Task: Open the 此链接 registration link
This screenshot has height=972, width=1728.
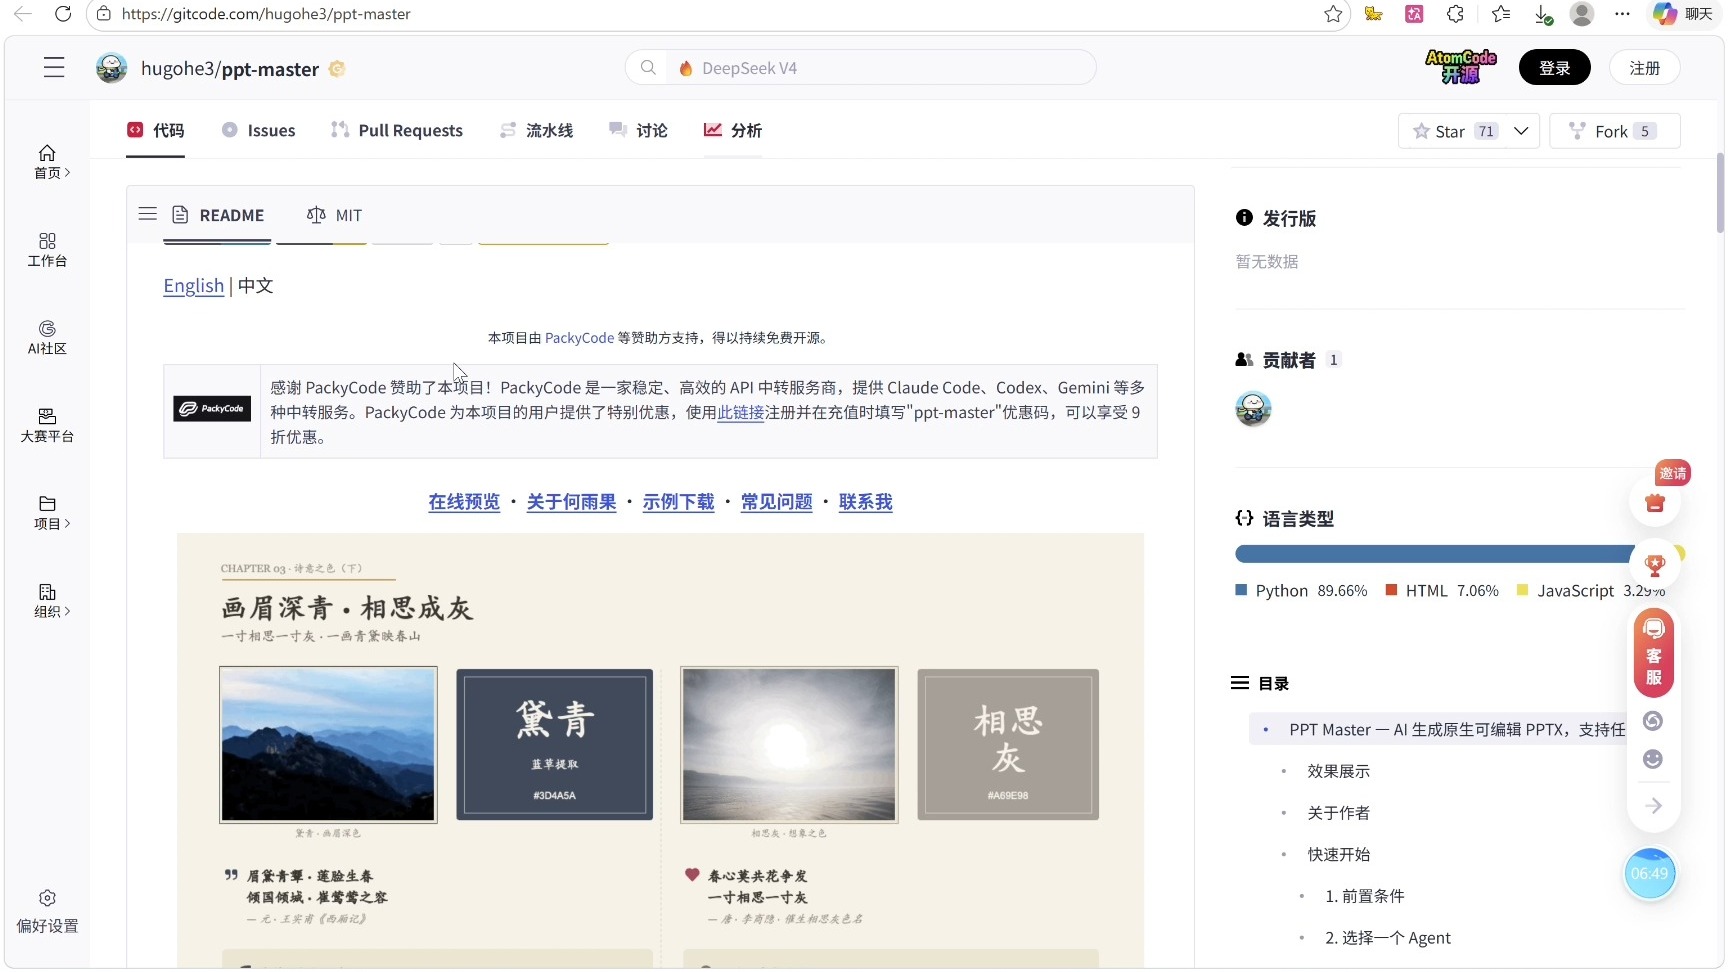Action: point(741,412)
